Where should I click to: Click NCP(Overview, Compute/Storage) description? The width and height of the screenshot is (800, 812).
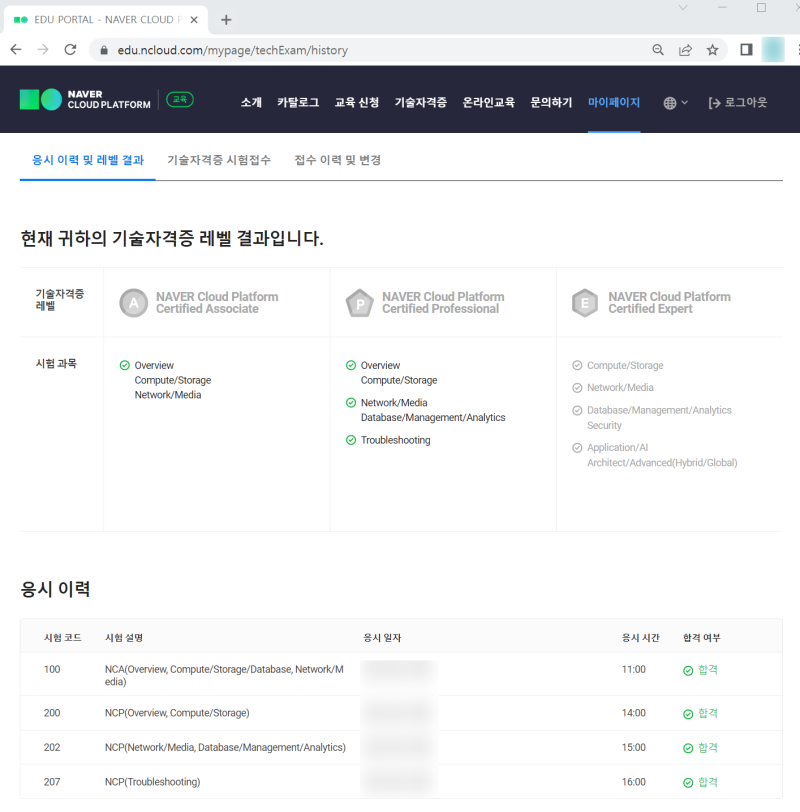click(x=177, y=713)
